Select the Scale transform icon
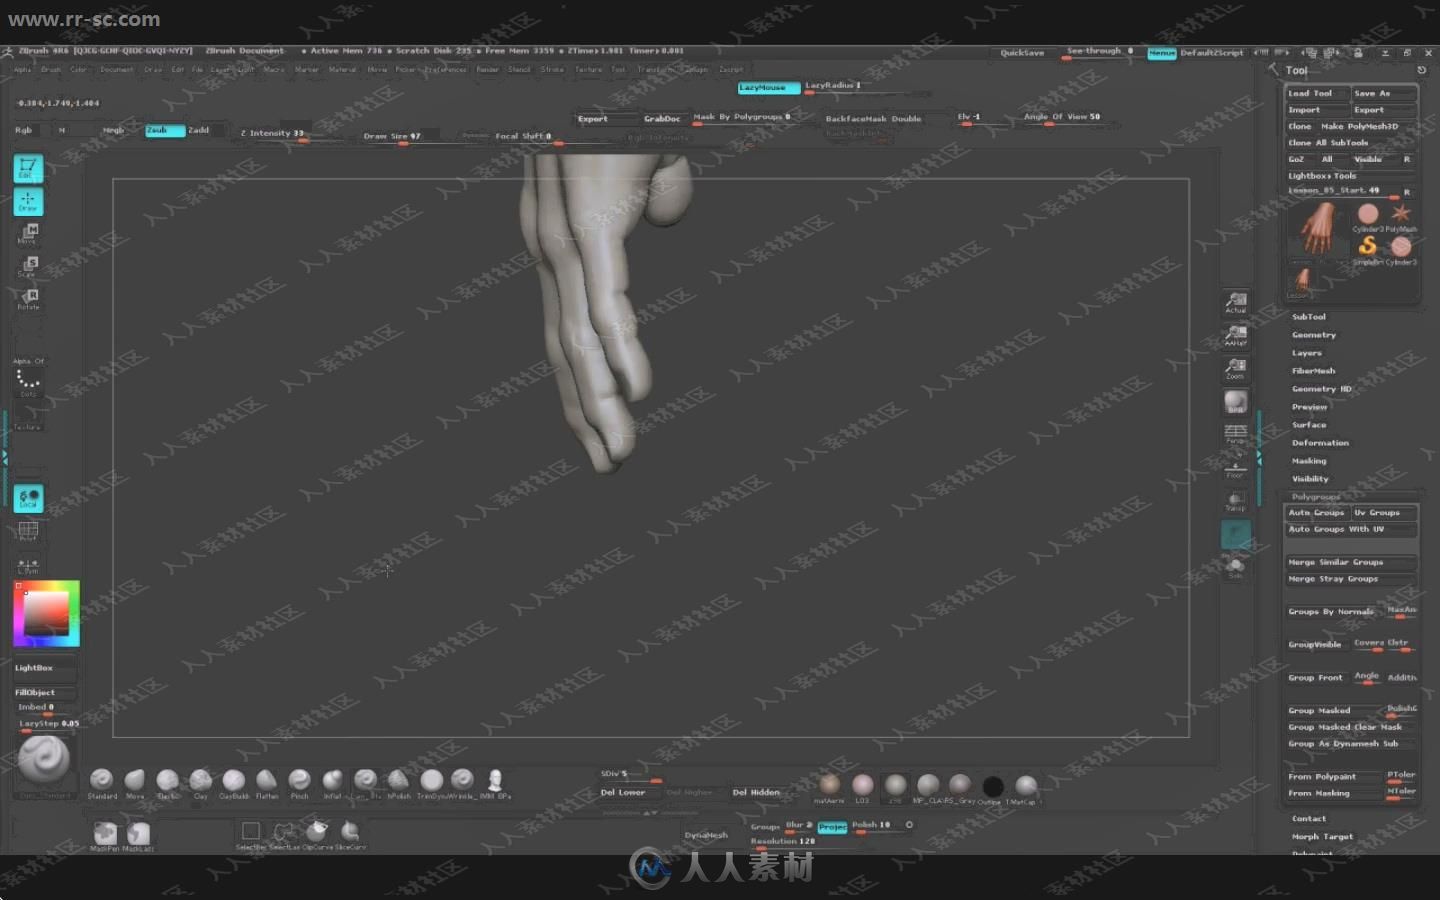Image resolution: width=1440 pixels, height=900 pixels. click(28, 266)
